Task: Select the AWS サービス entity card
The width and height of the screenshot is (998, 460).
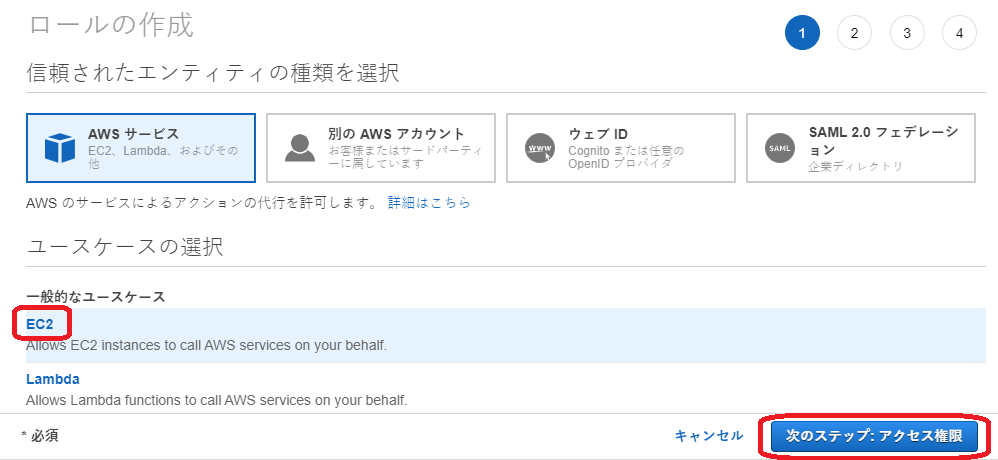Action: pos(141,148)
